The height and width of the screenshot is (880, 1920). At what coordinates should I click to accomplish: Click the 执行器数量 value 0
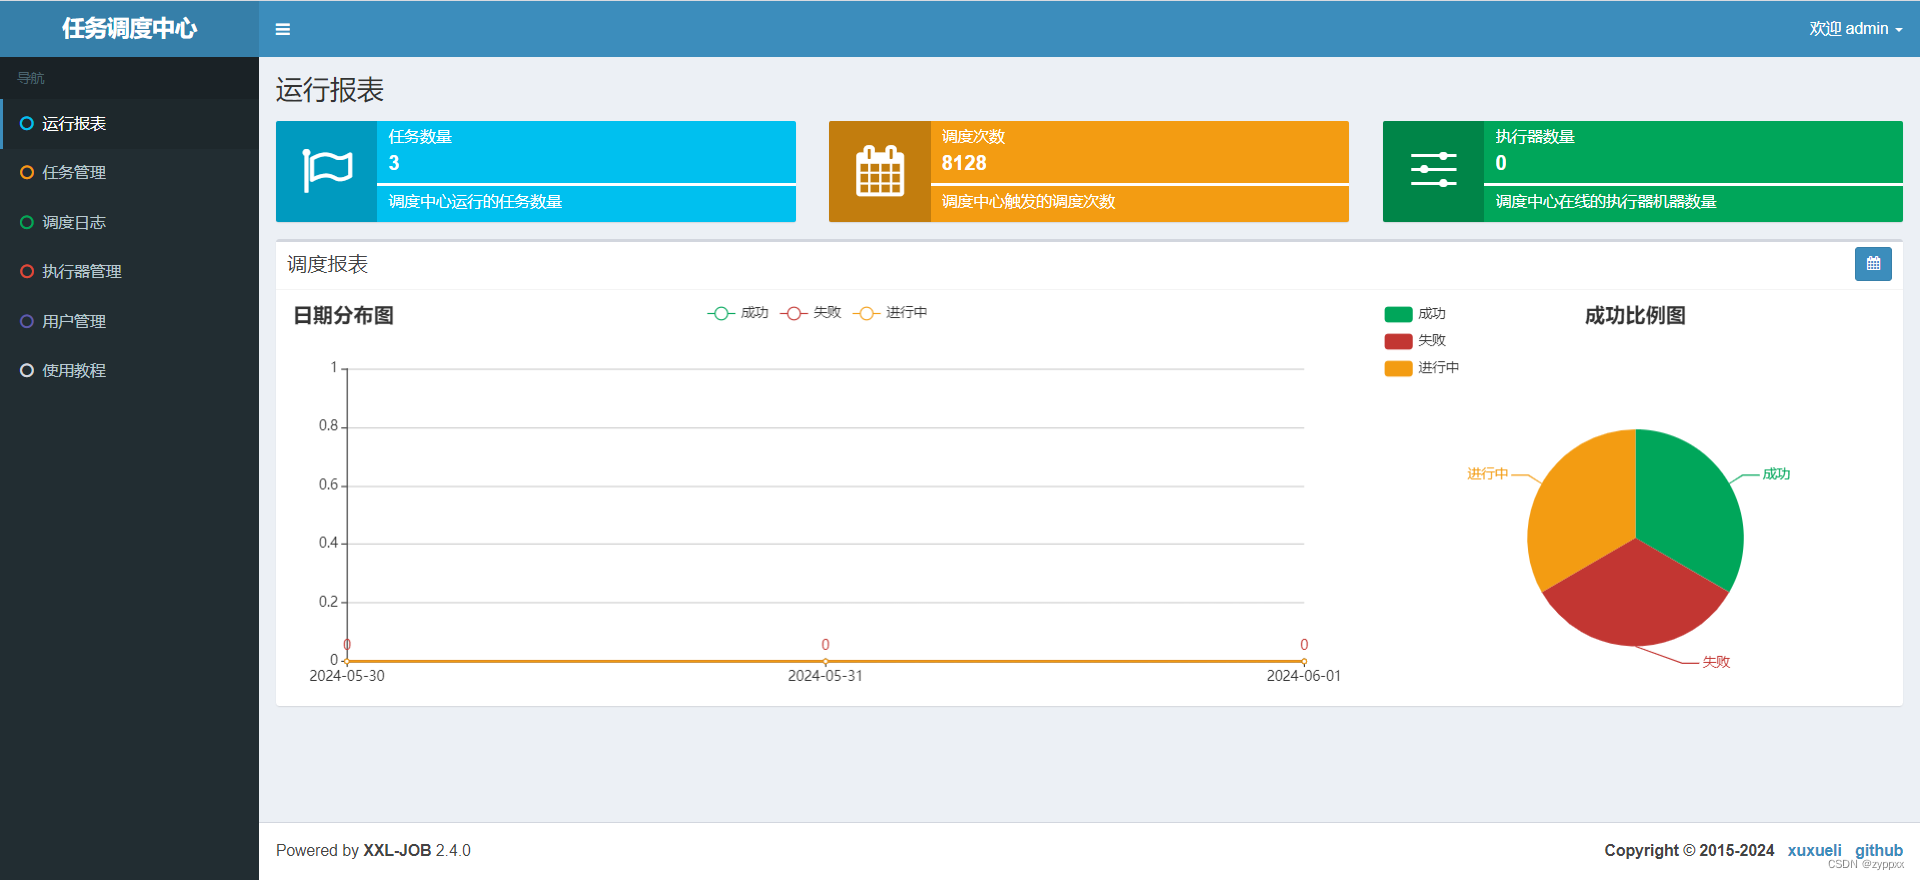[1501, 163]
